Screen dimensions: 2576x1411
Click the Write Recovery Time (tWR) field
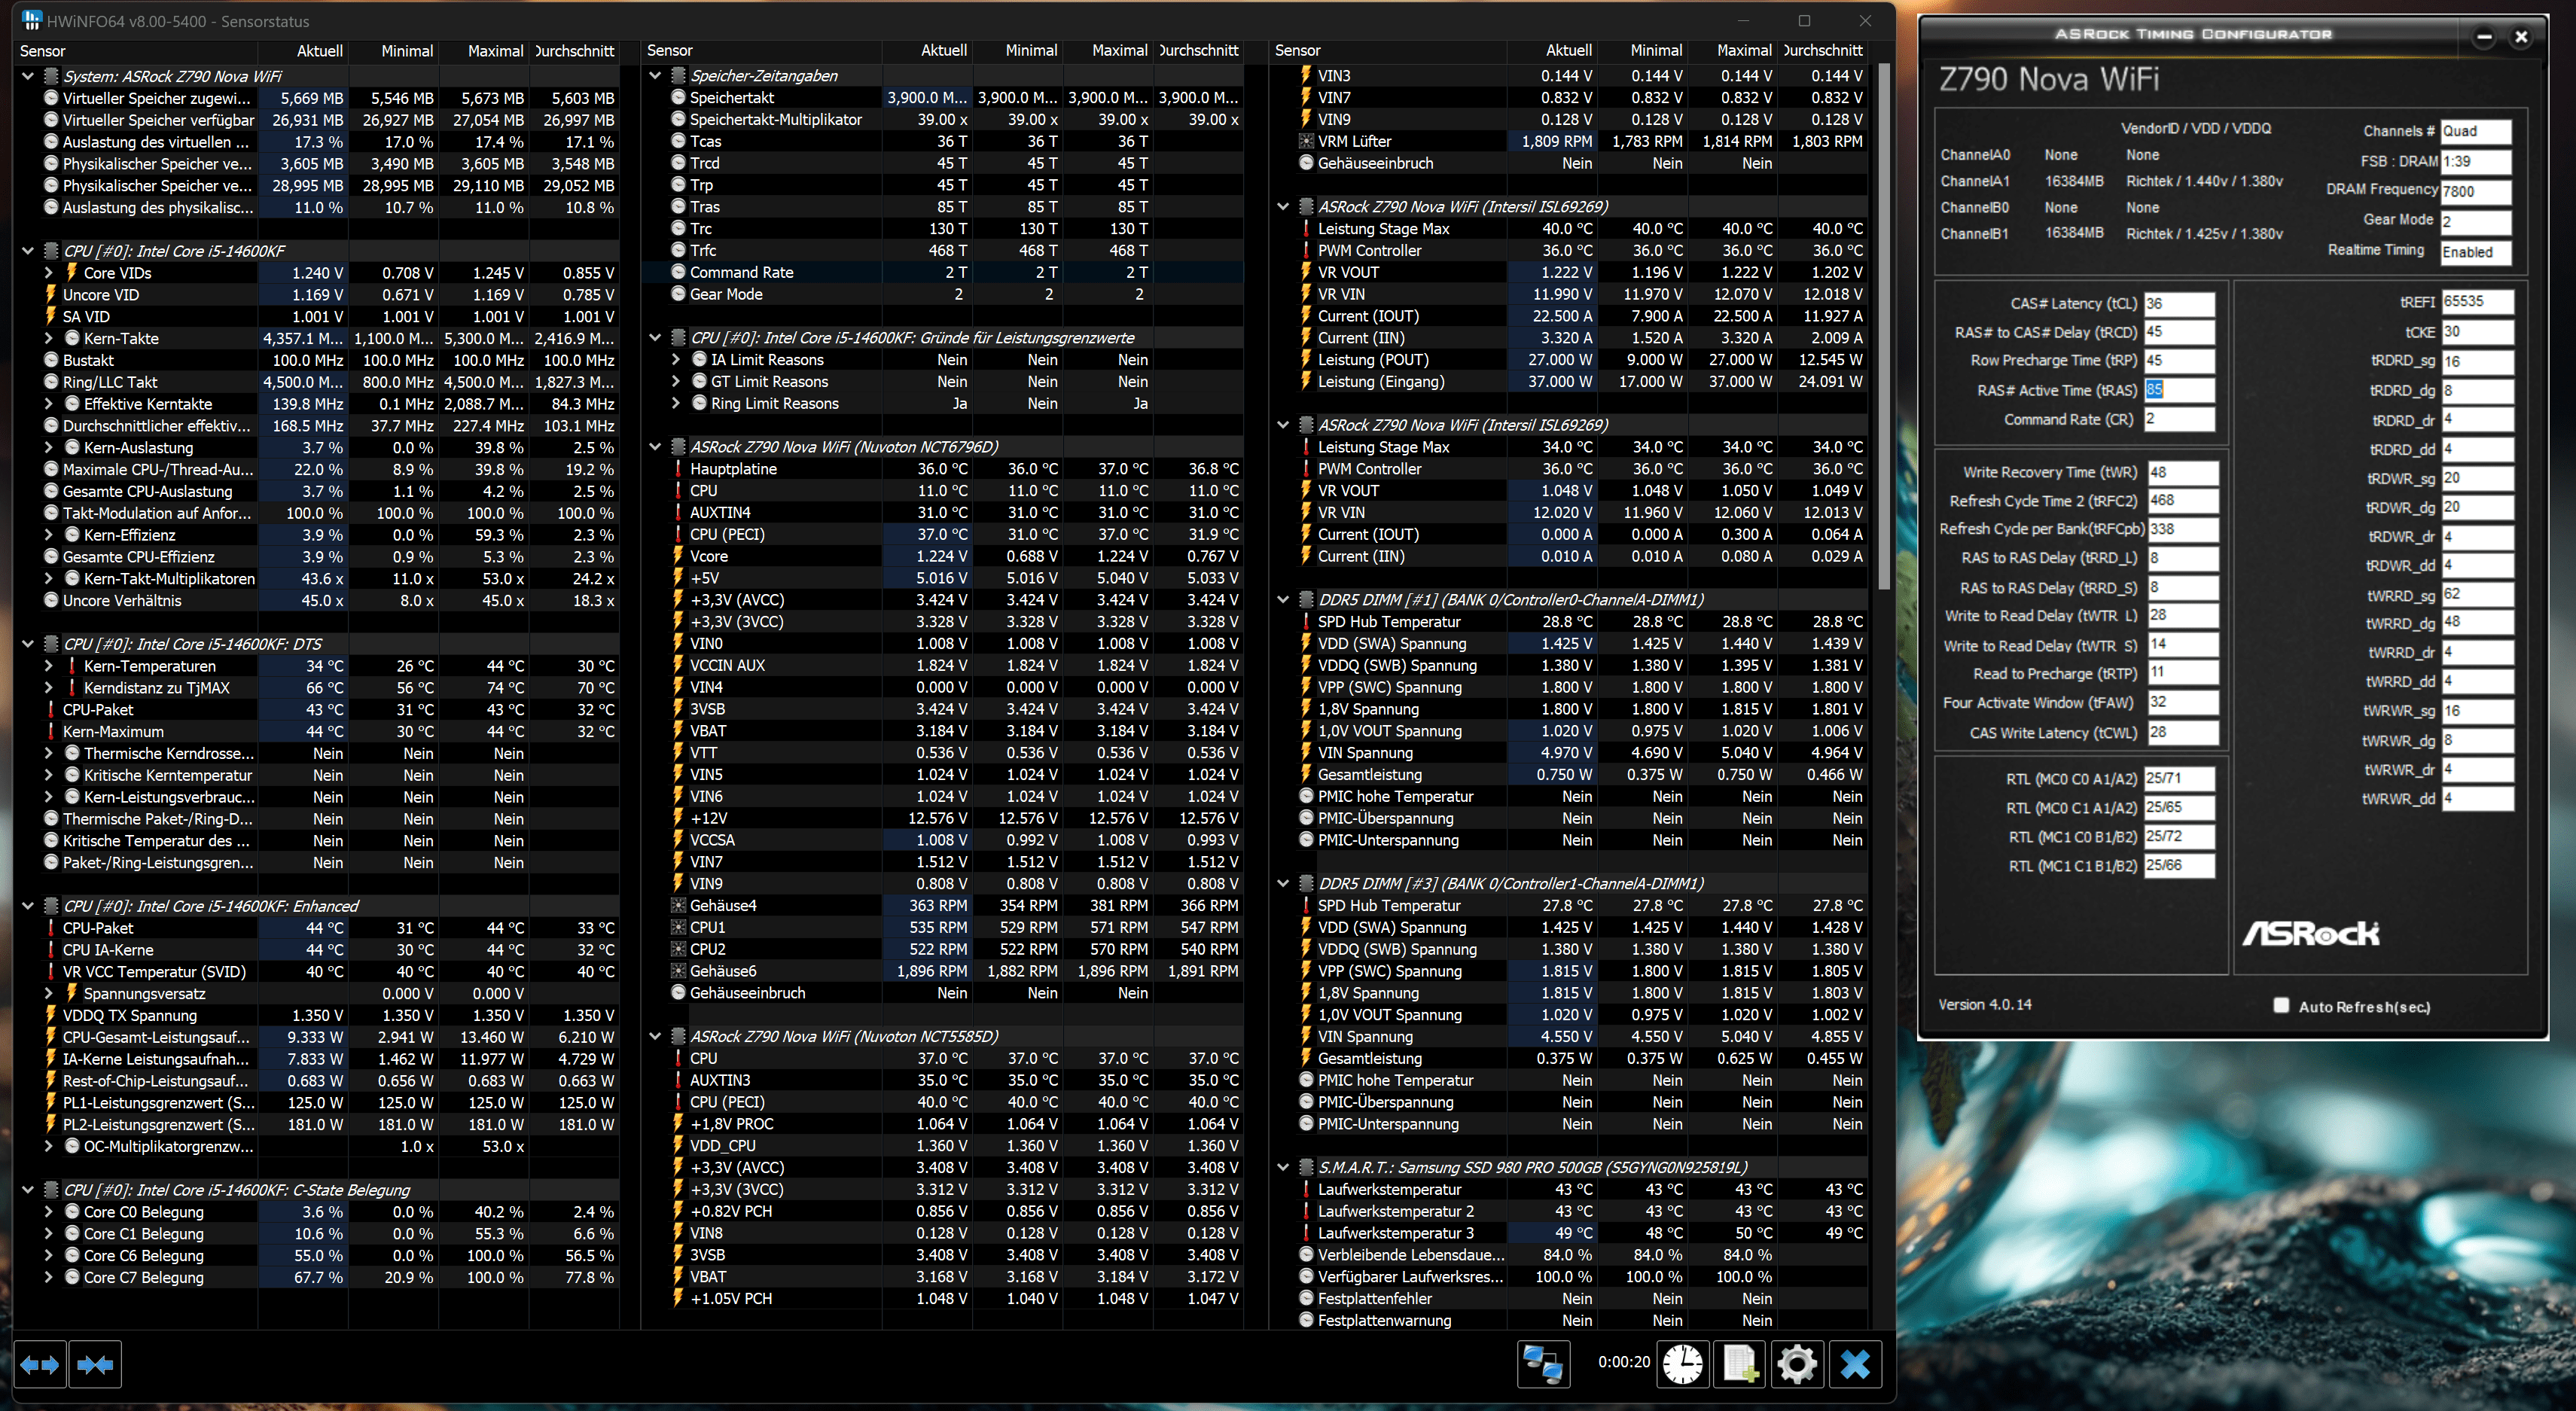pos(2182,472)
